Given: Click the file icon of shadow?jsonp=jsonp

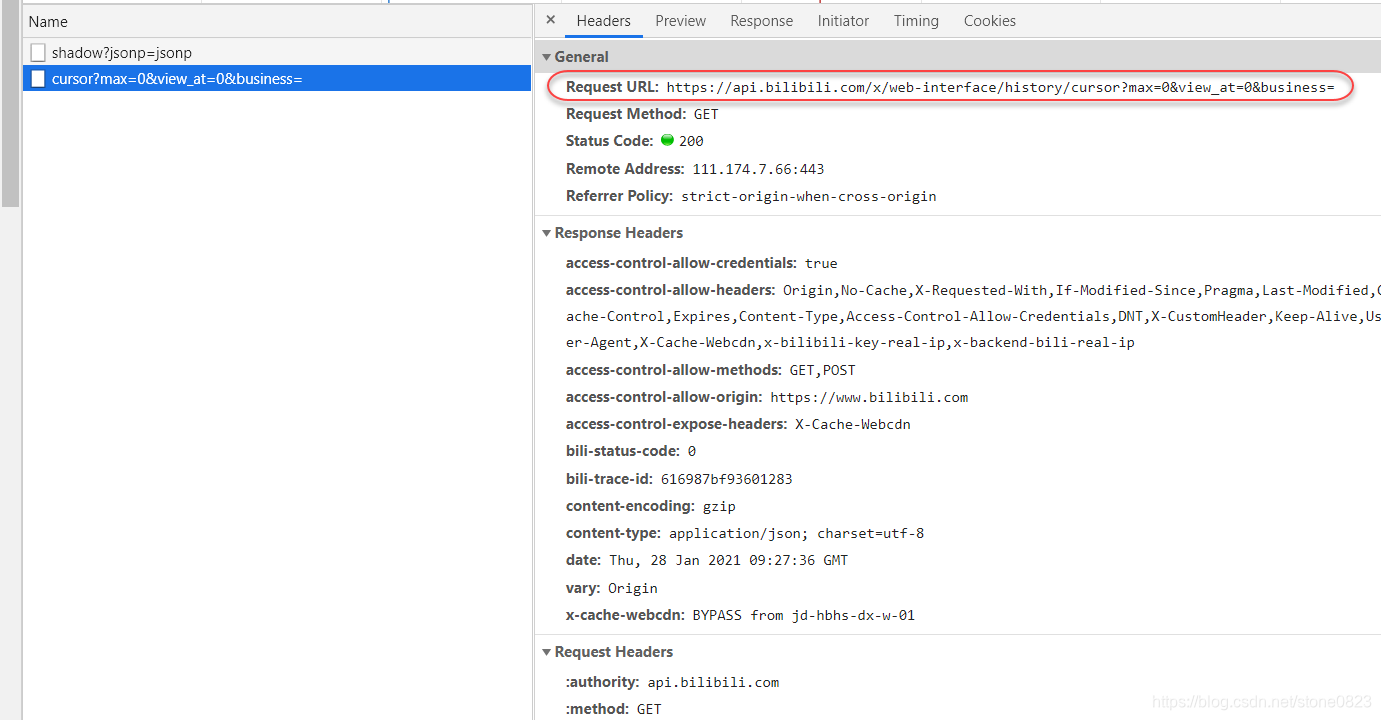Looking at the screenshot, I should coord(38,52).
